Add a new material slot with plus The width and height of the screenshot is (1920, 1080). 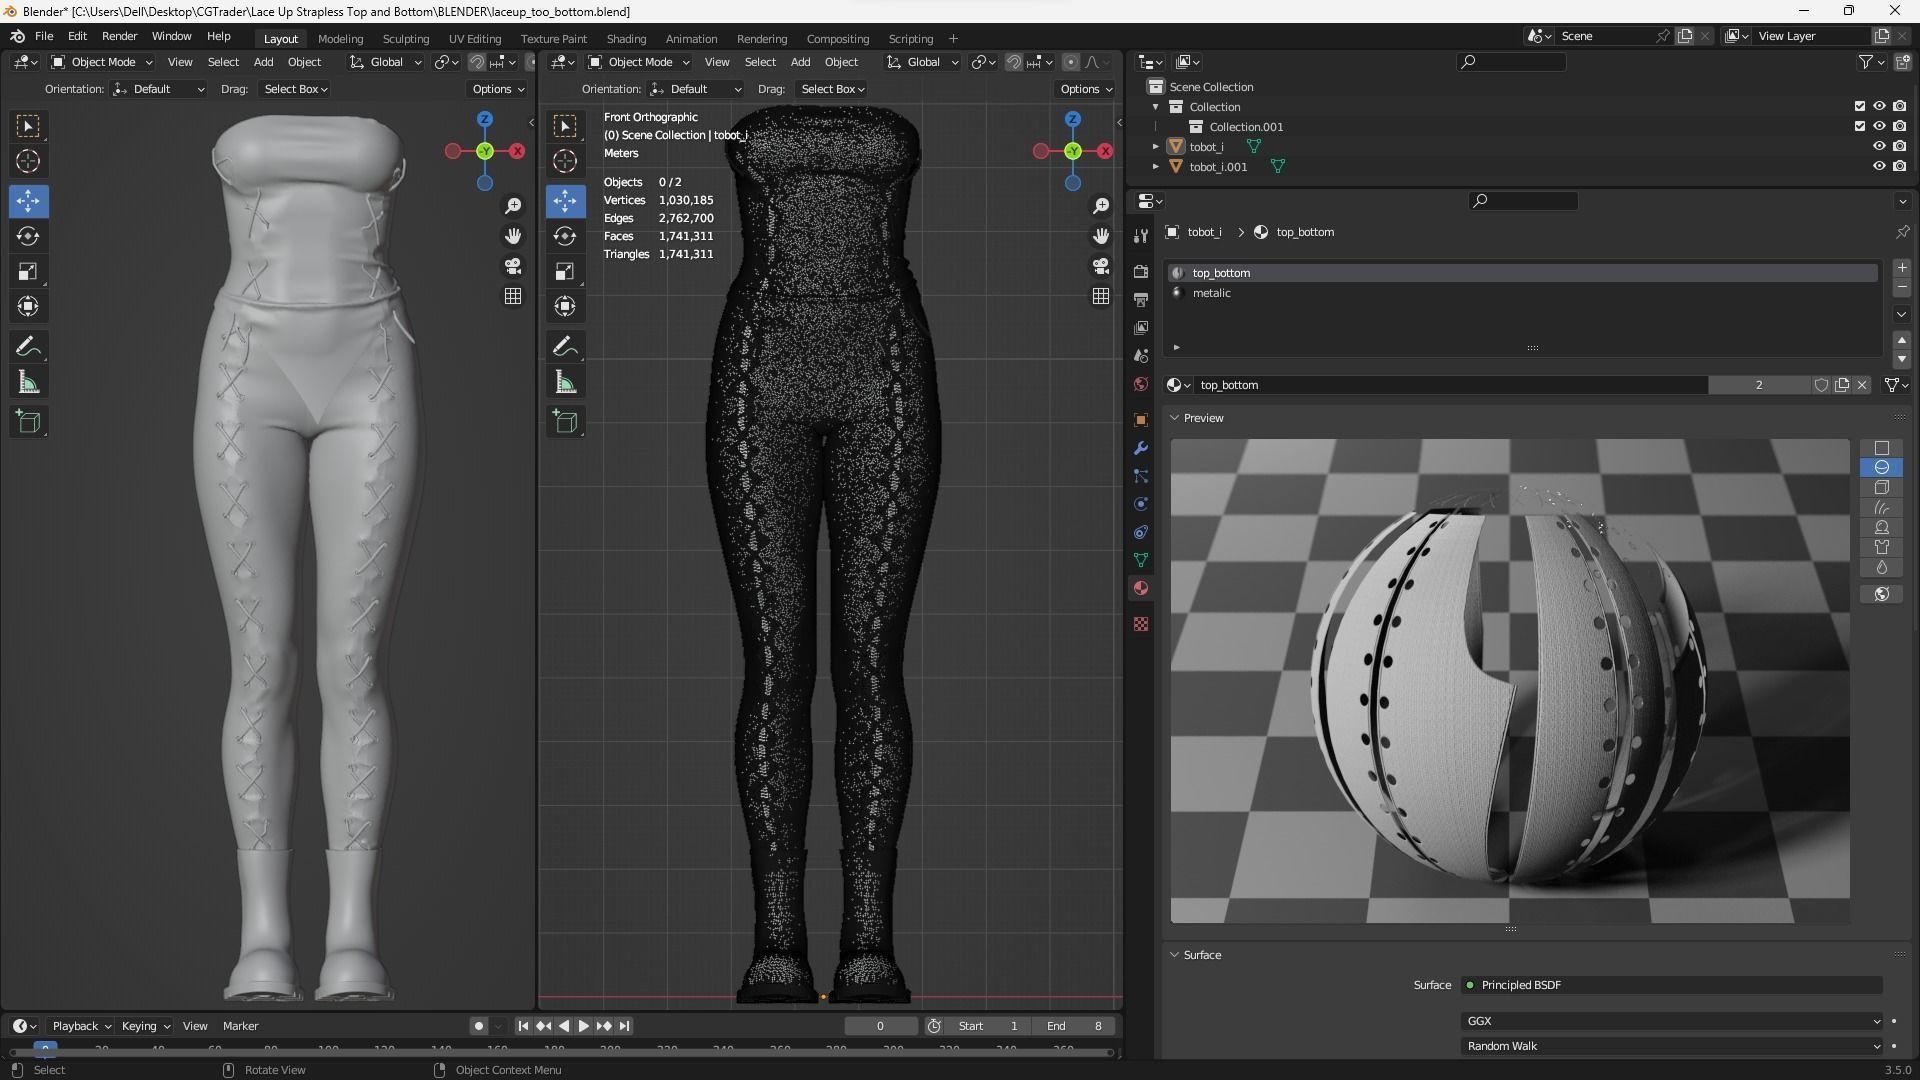[x=1902, y=268]
